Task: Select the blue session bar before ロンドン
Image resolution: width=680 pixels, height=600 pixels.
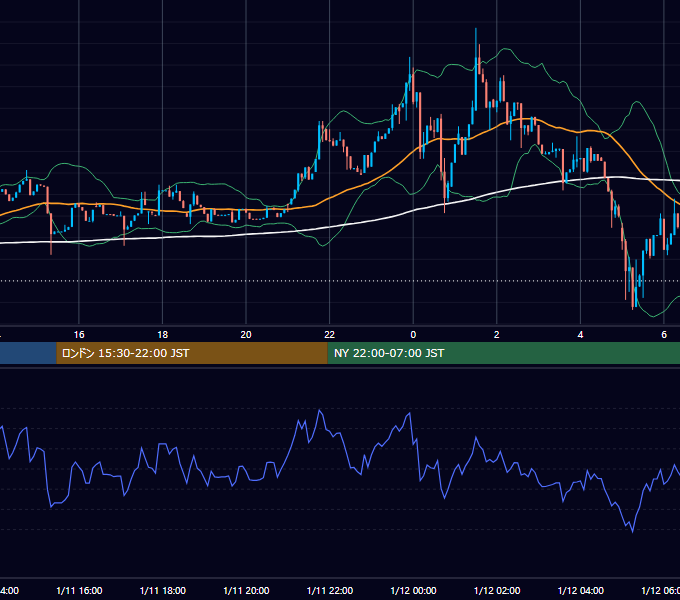Action: (x=28, y=353)
